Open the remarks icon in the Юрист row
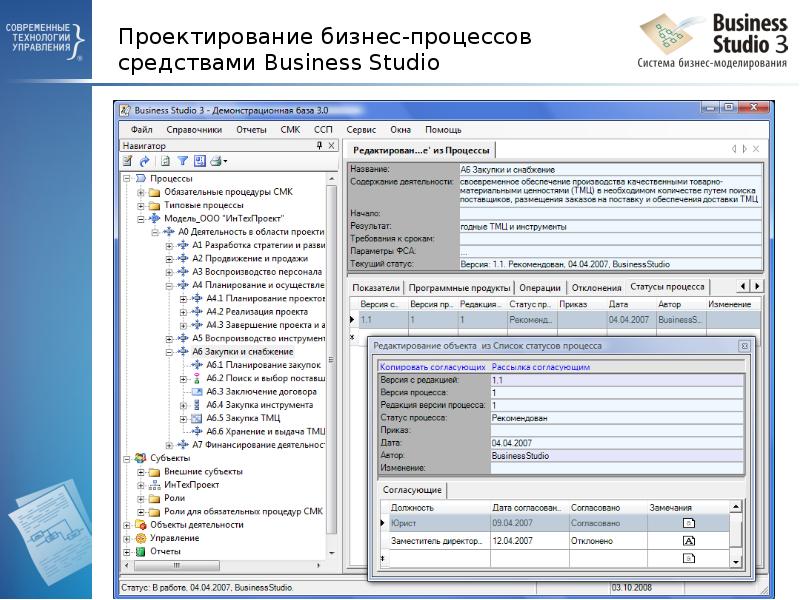The width and height of the screenshot is (800, 600). pyautogui.click(x=688, y=523)
